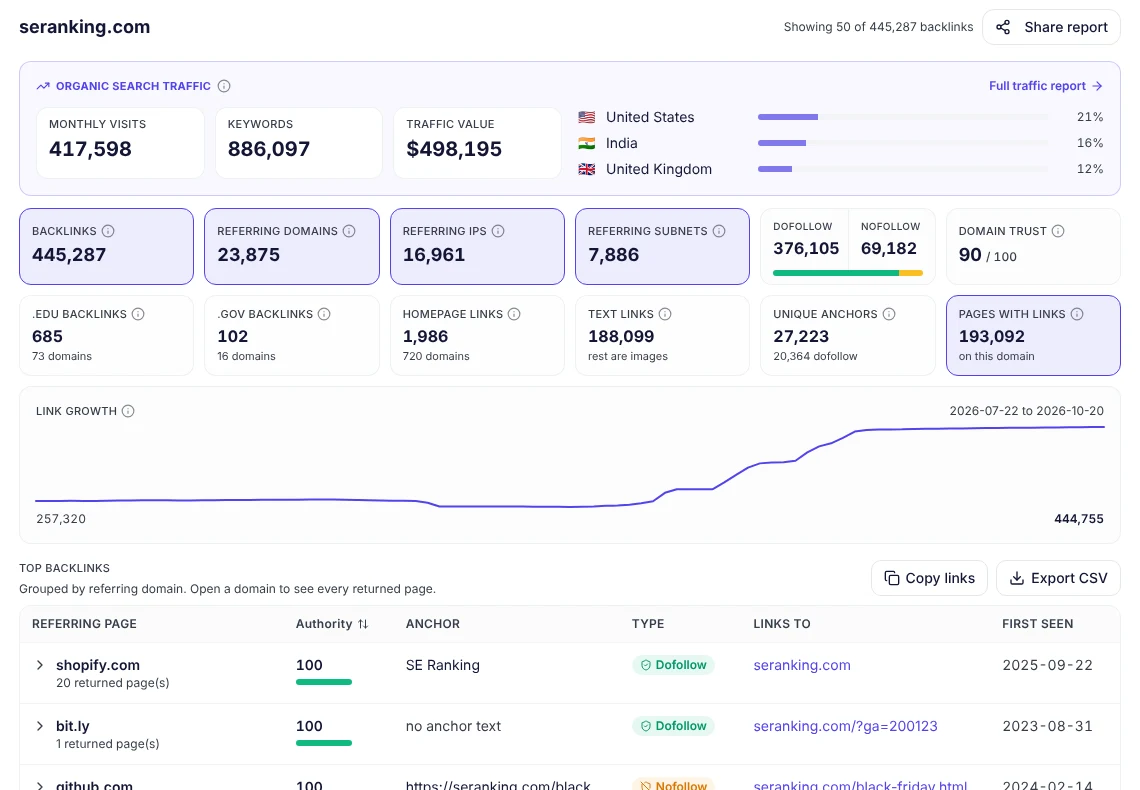Viewport: 1140px width, 790px height.
Task: Click the Share report button
Action: (1051, 28)
